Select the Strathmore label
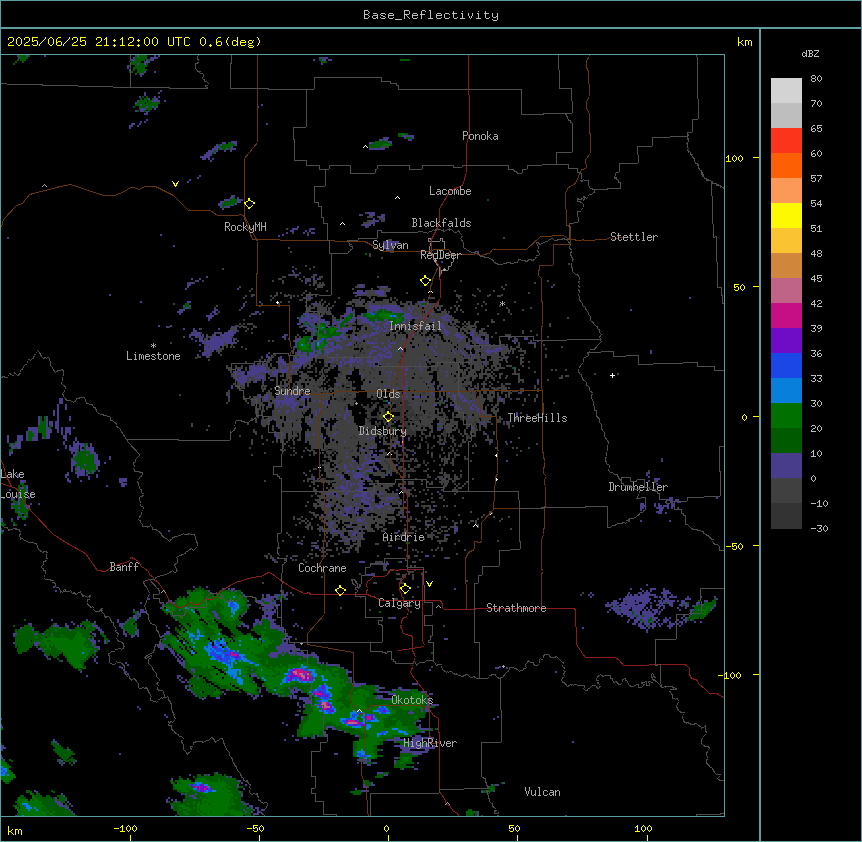Viewport: 862px width, 842px height. point(516,608)
